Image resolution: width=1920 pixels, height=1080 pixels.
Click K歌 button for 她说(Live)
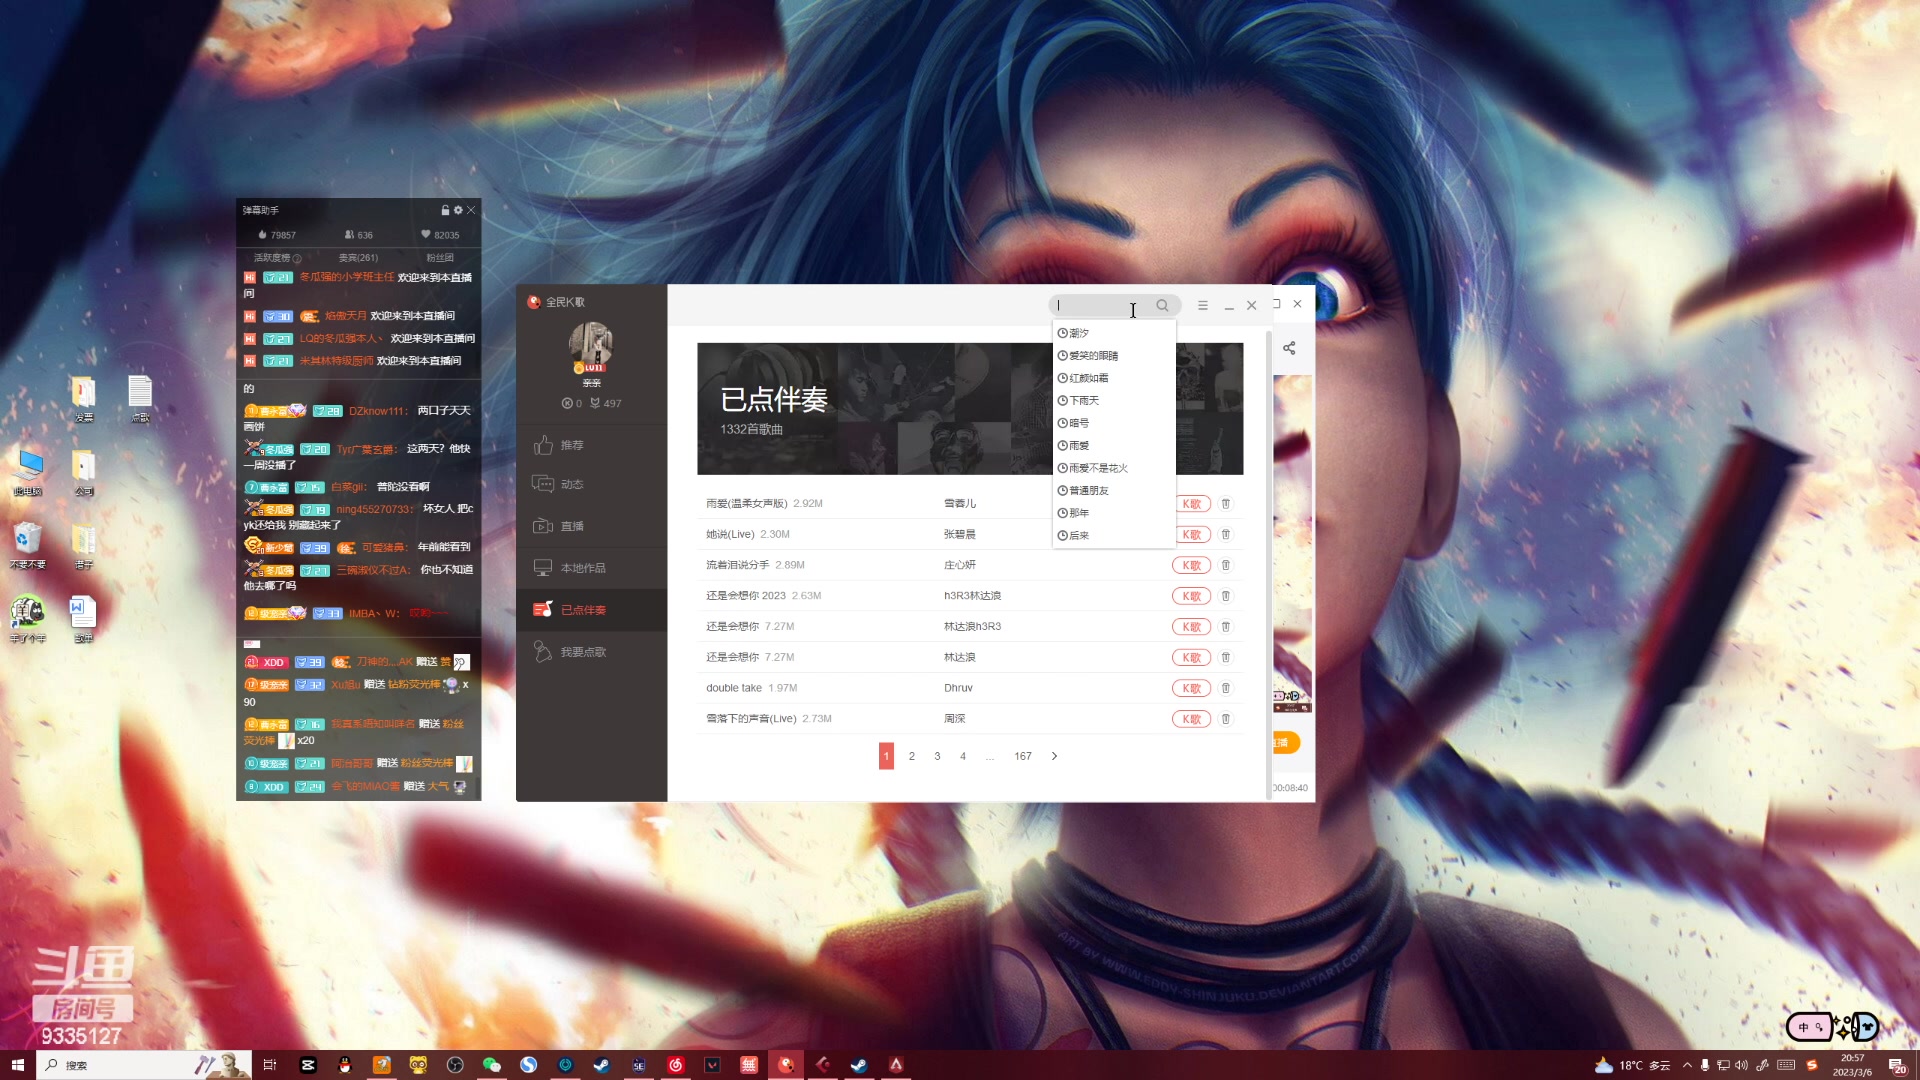pos(1191,535)
